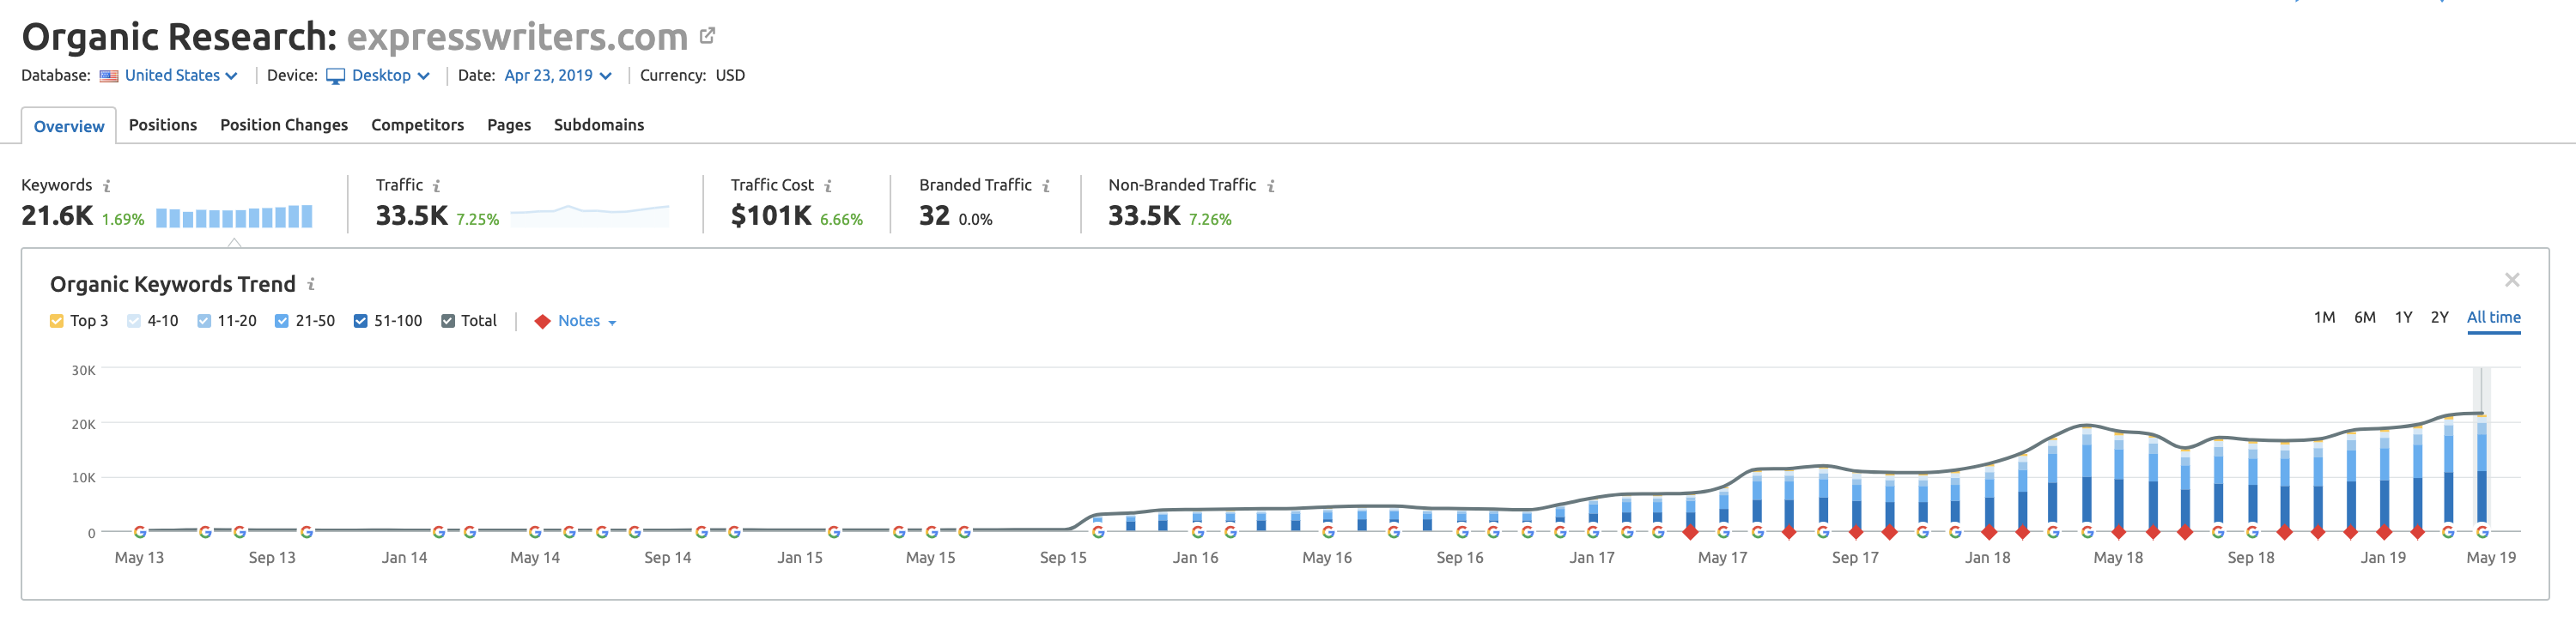
Task: Click the Non-Branded Traffic info icon
Action: [1271, 186]
